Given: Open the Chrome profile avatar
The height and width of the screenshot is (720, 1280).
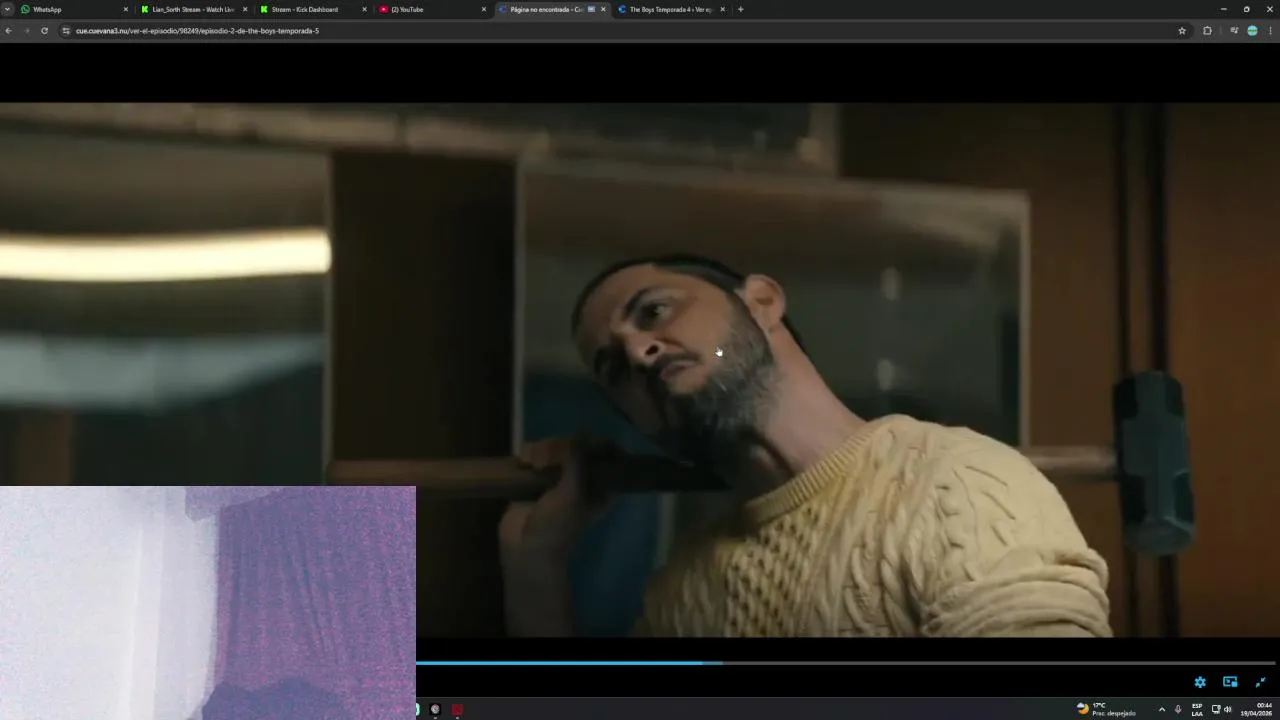Looking at the screenshot, I should (x=1252, y=31).
